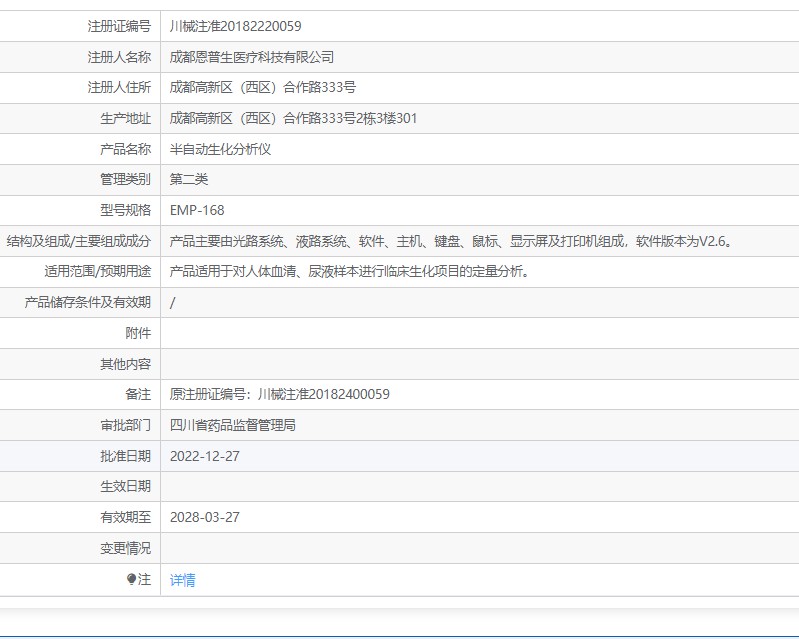Open the 详情 details link
Screen dimensions: 799x639
[x=182, y=580]
